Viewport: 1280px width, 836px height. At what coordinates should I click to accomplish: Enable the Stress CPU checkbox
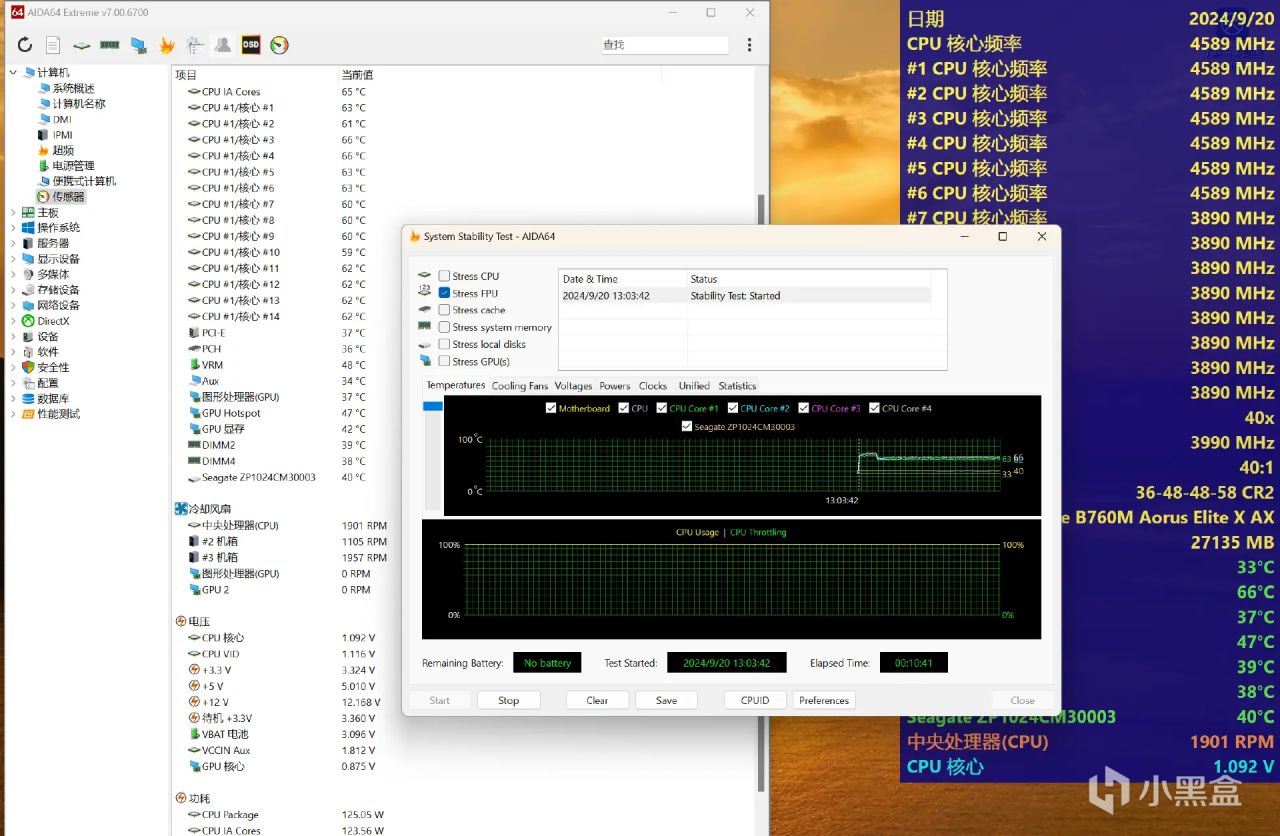click(x=444, y=276)
